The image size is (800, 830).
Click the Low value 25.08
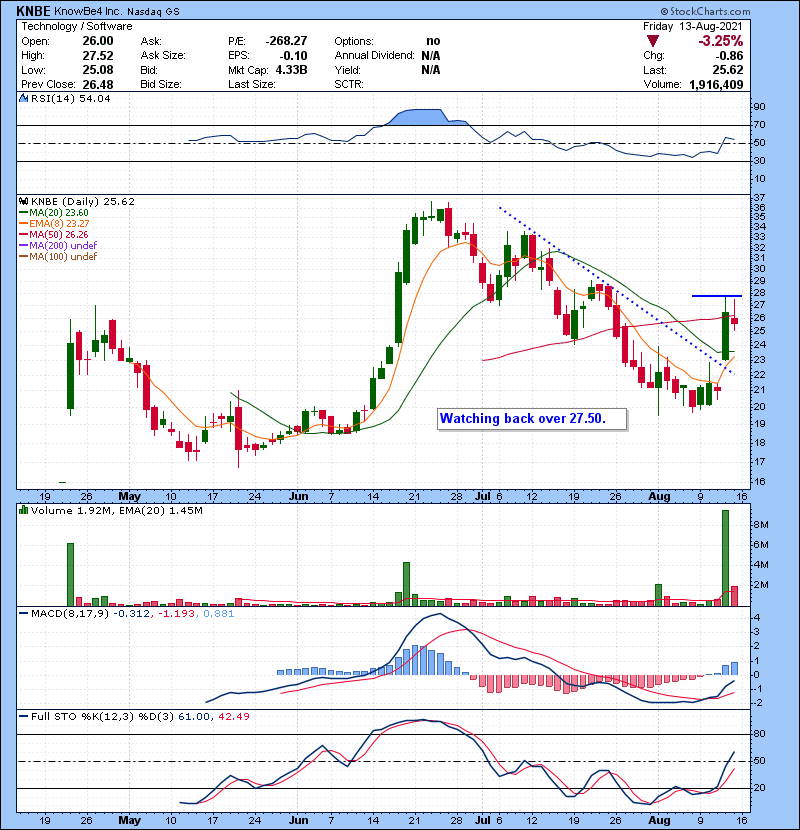point(98,70)
